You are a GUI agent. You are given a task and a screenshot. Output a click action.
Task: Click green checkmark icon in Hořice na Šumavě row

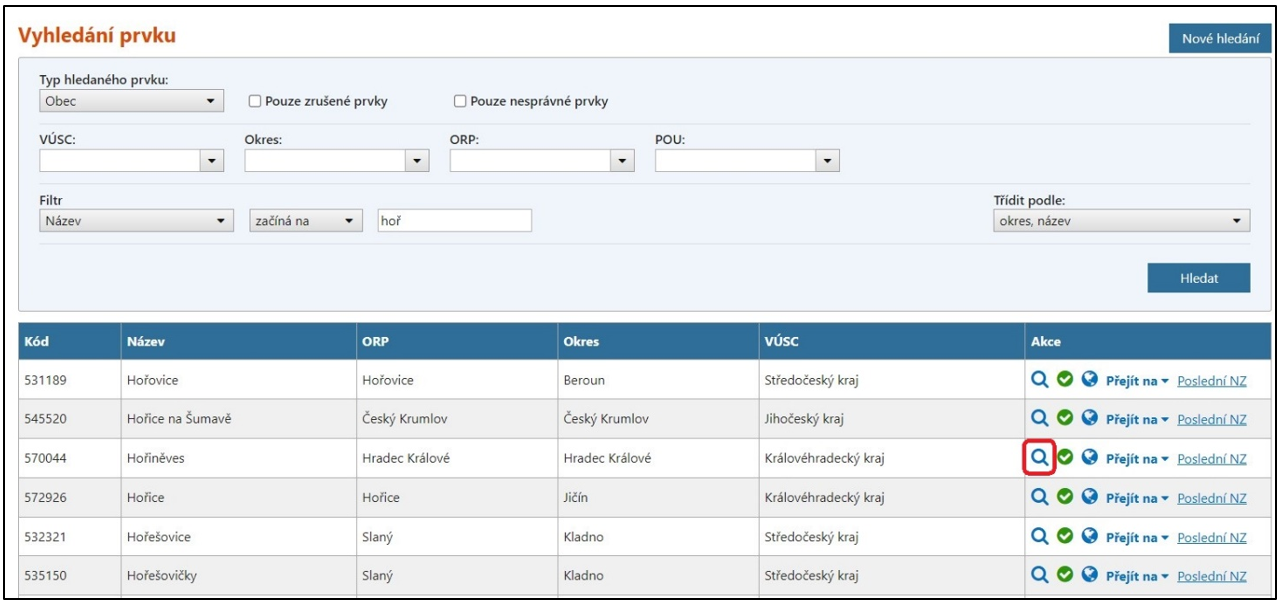1065,419
